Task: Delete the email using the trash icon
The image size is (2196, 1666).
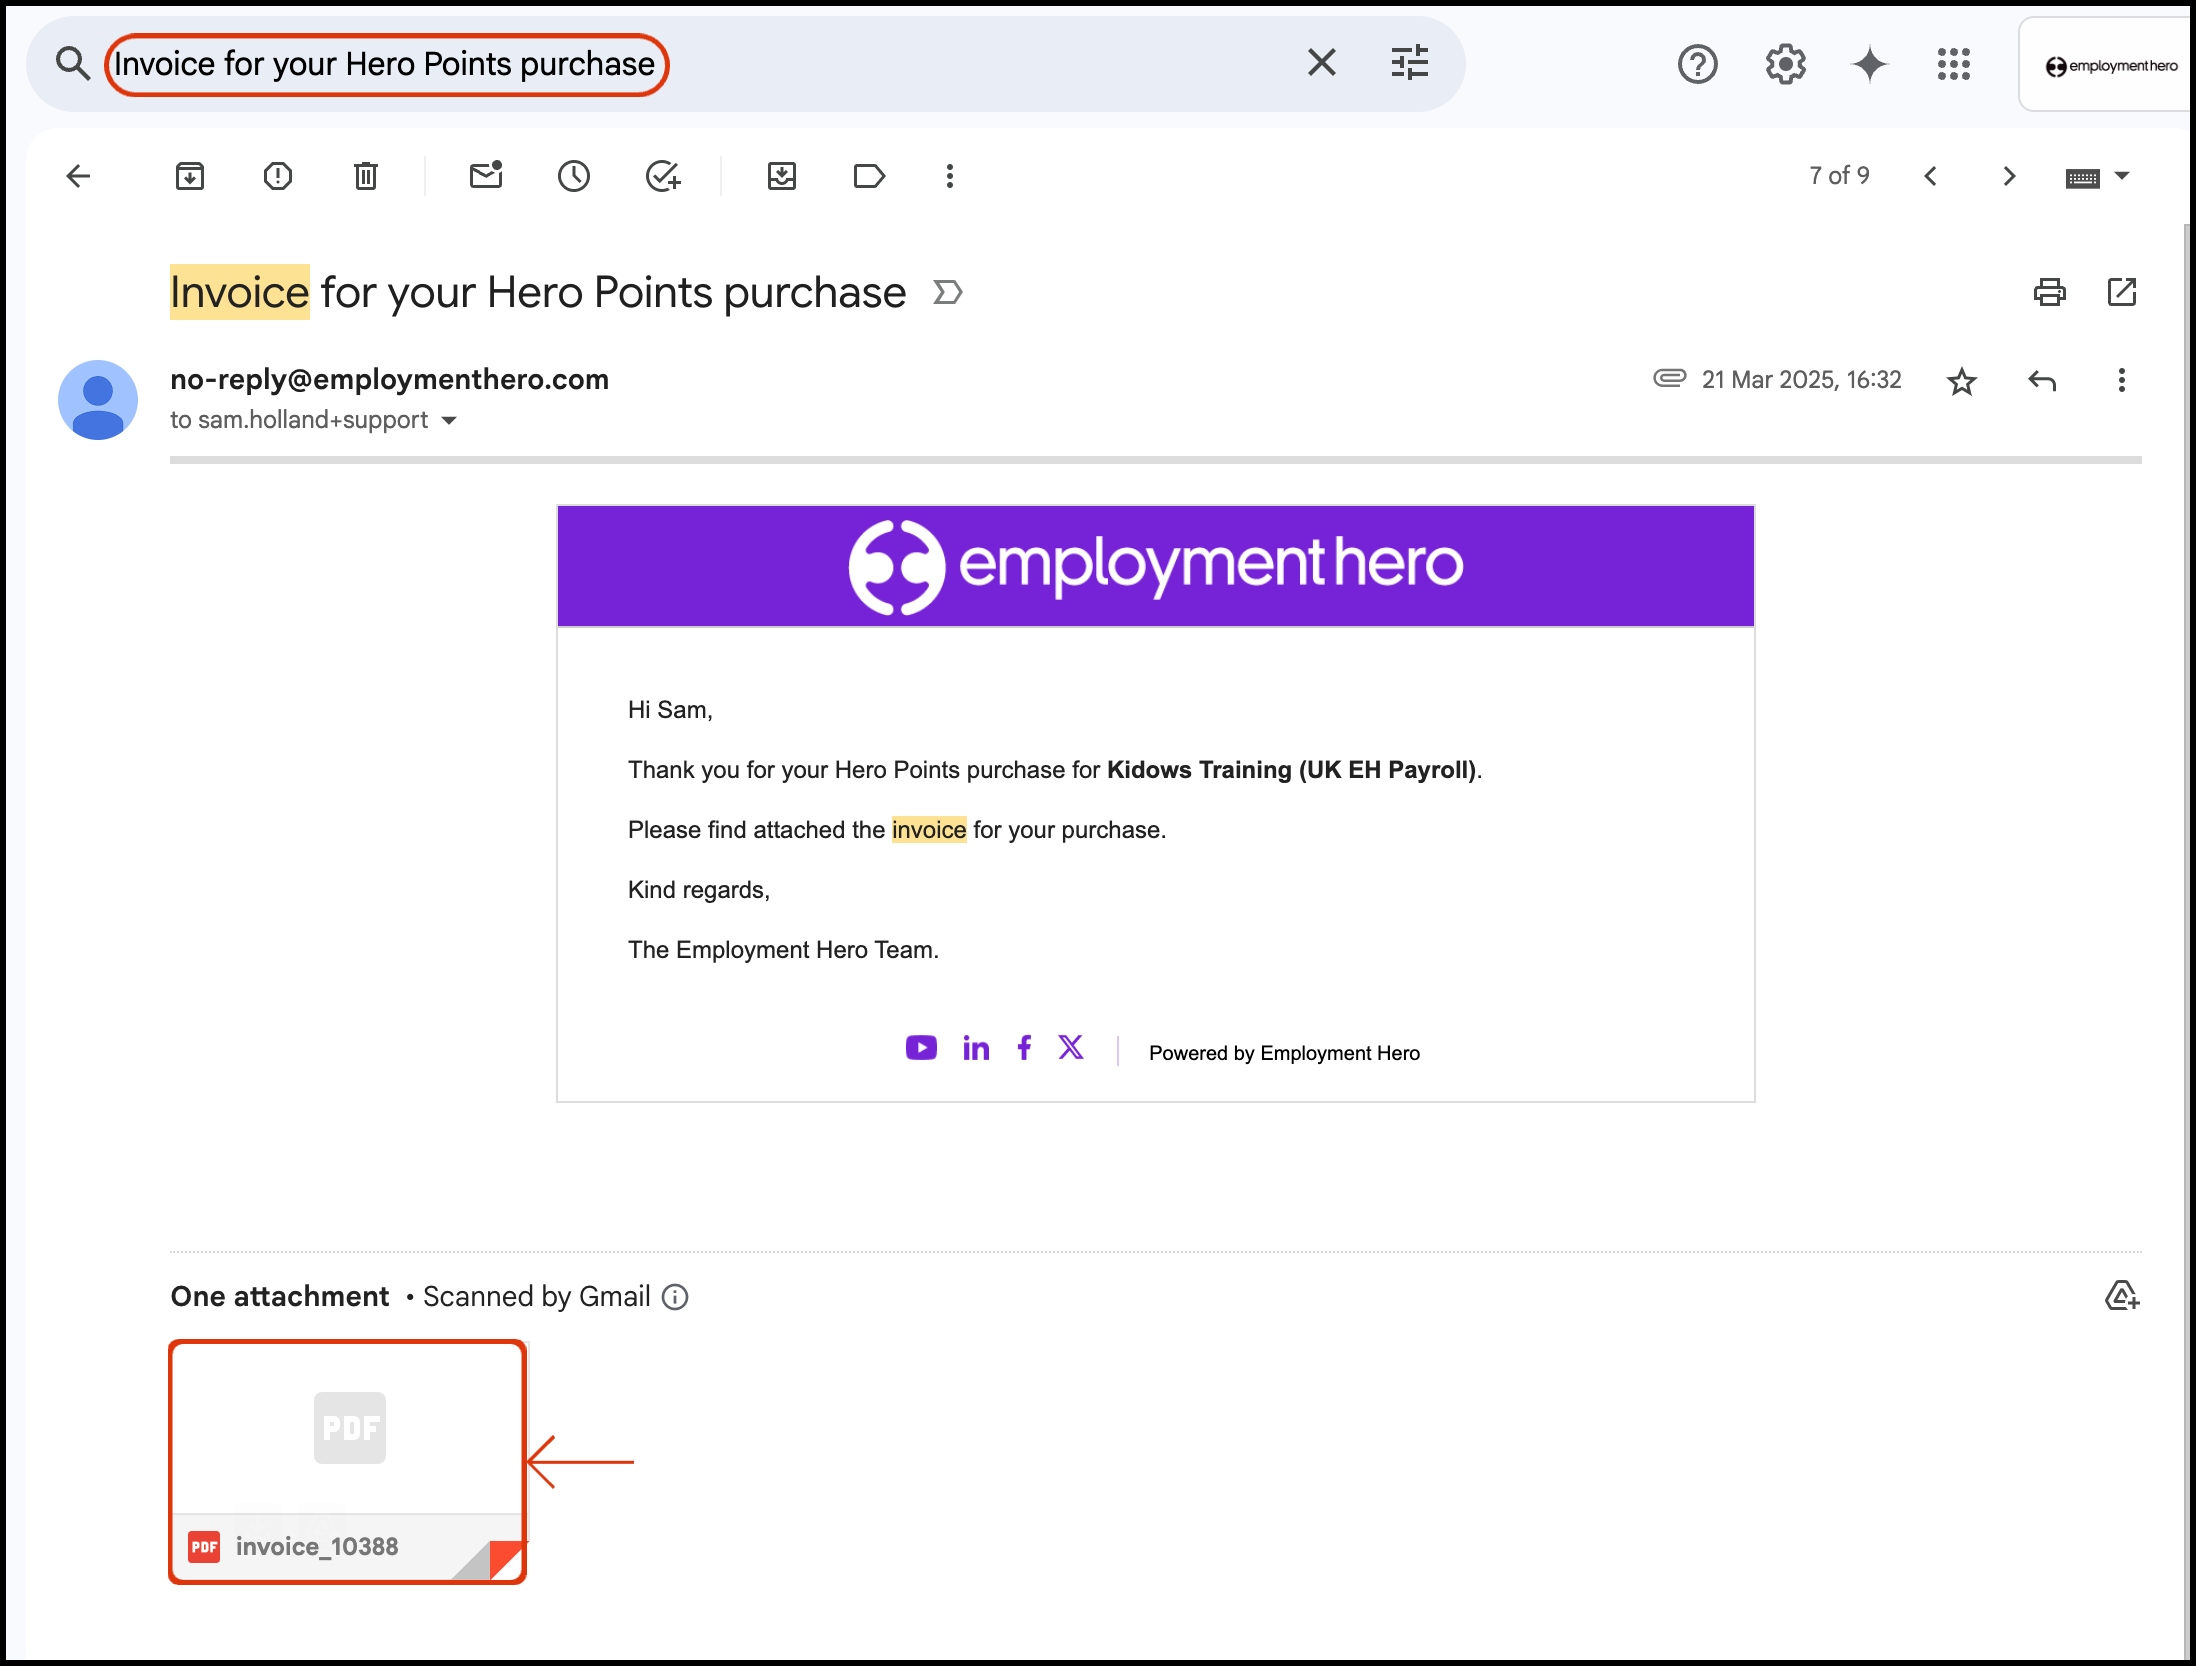Action: pos(366,177)
